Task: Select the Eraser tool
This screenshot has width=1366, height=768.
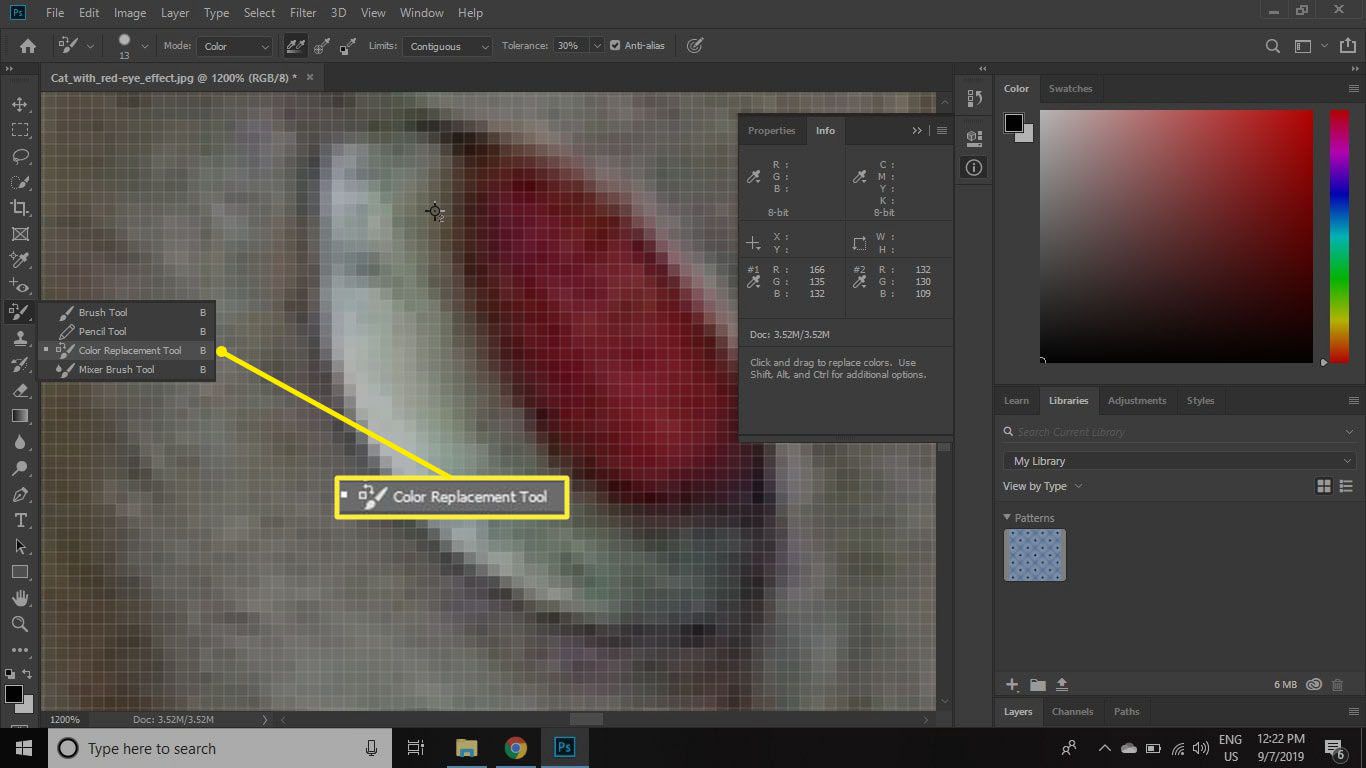Action: pos(19,390)
